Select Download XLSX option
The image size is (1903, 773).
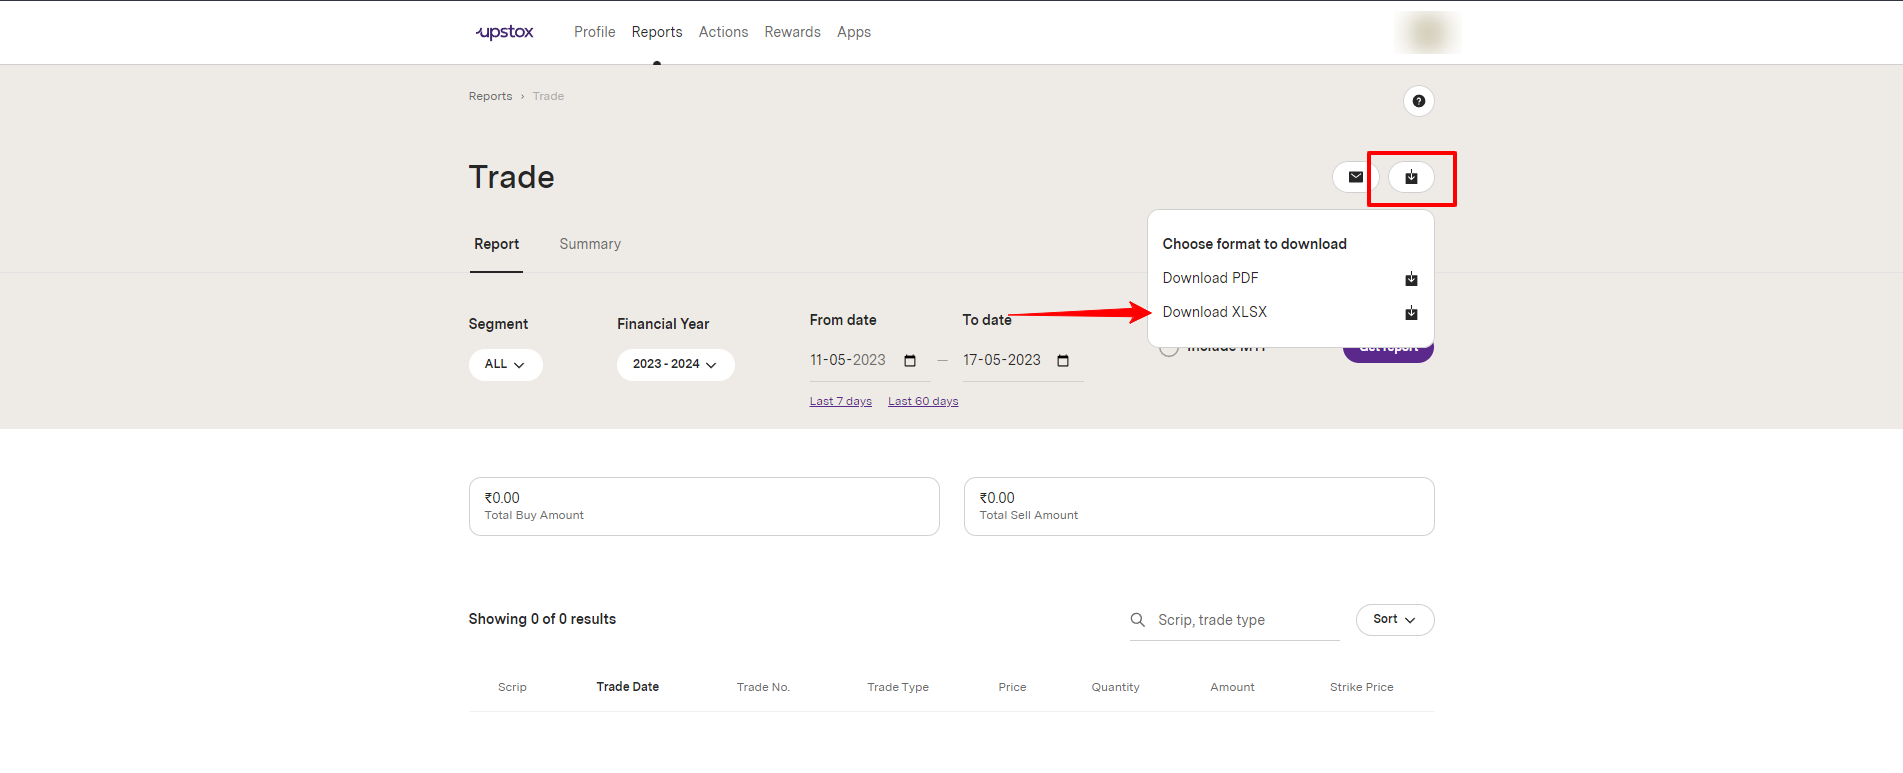pos(1214,312)
